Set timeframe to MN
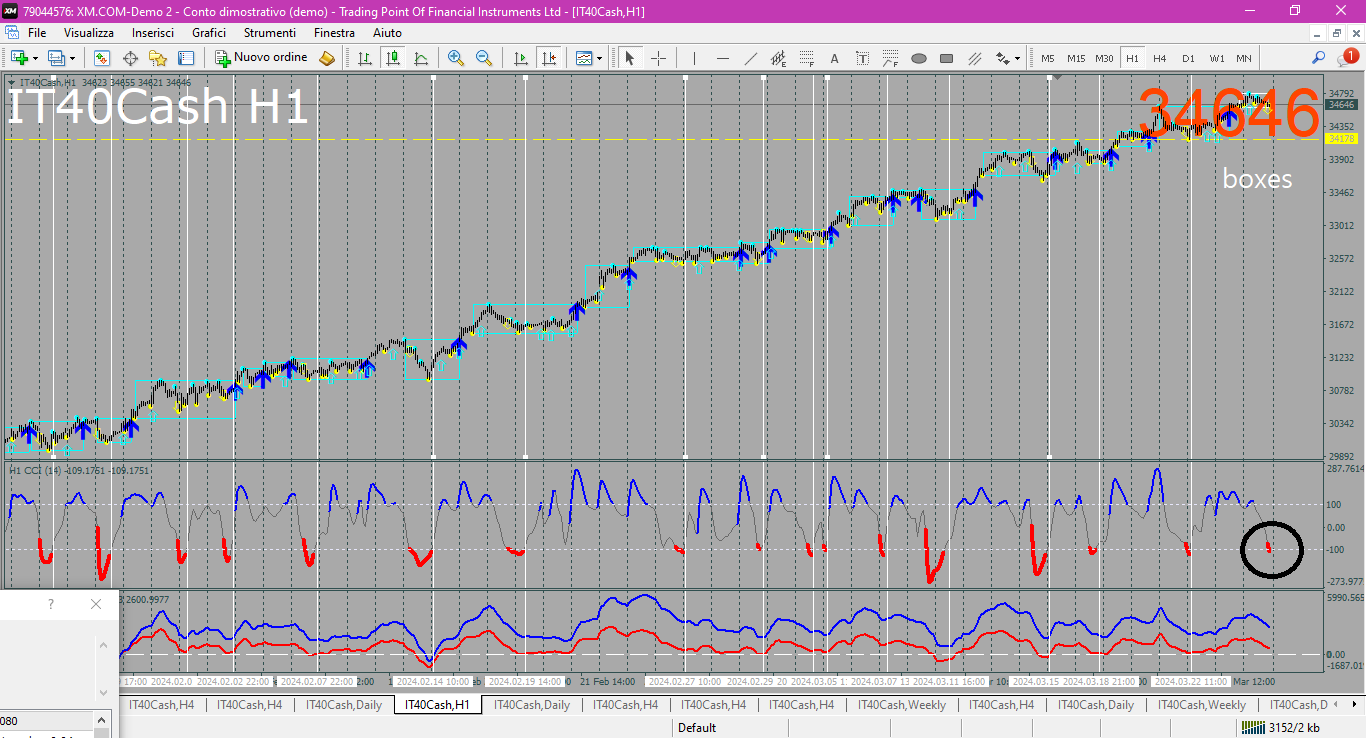 click(x=1244, y=58)
